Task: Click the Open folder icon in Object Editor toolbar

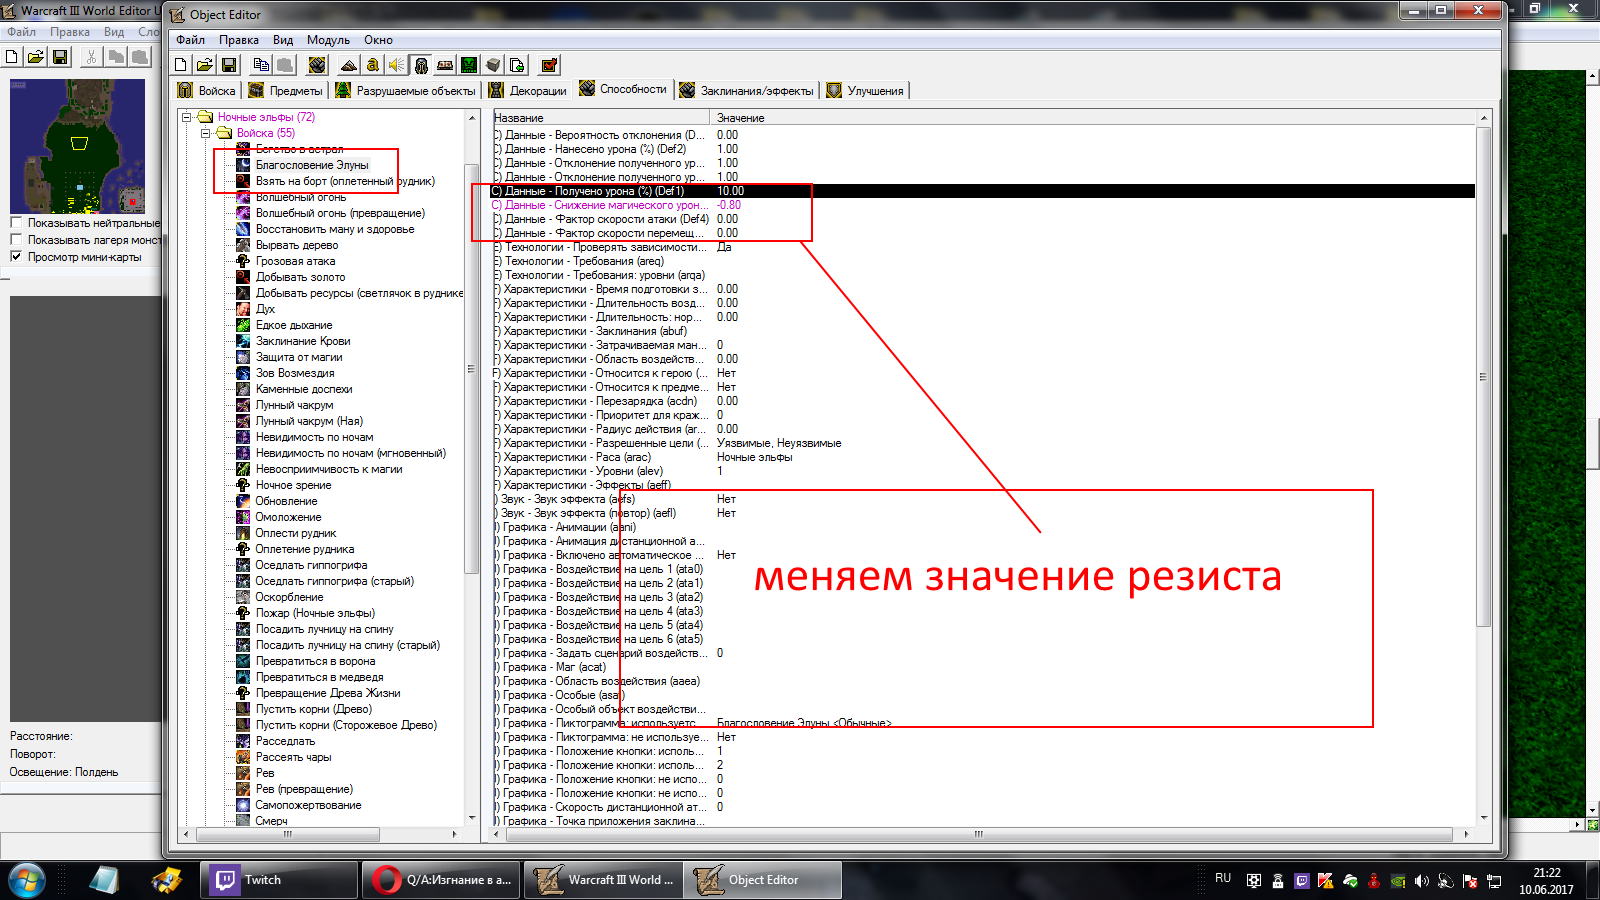Action: coord(205,65)
